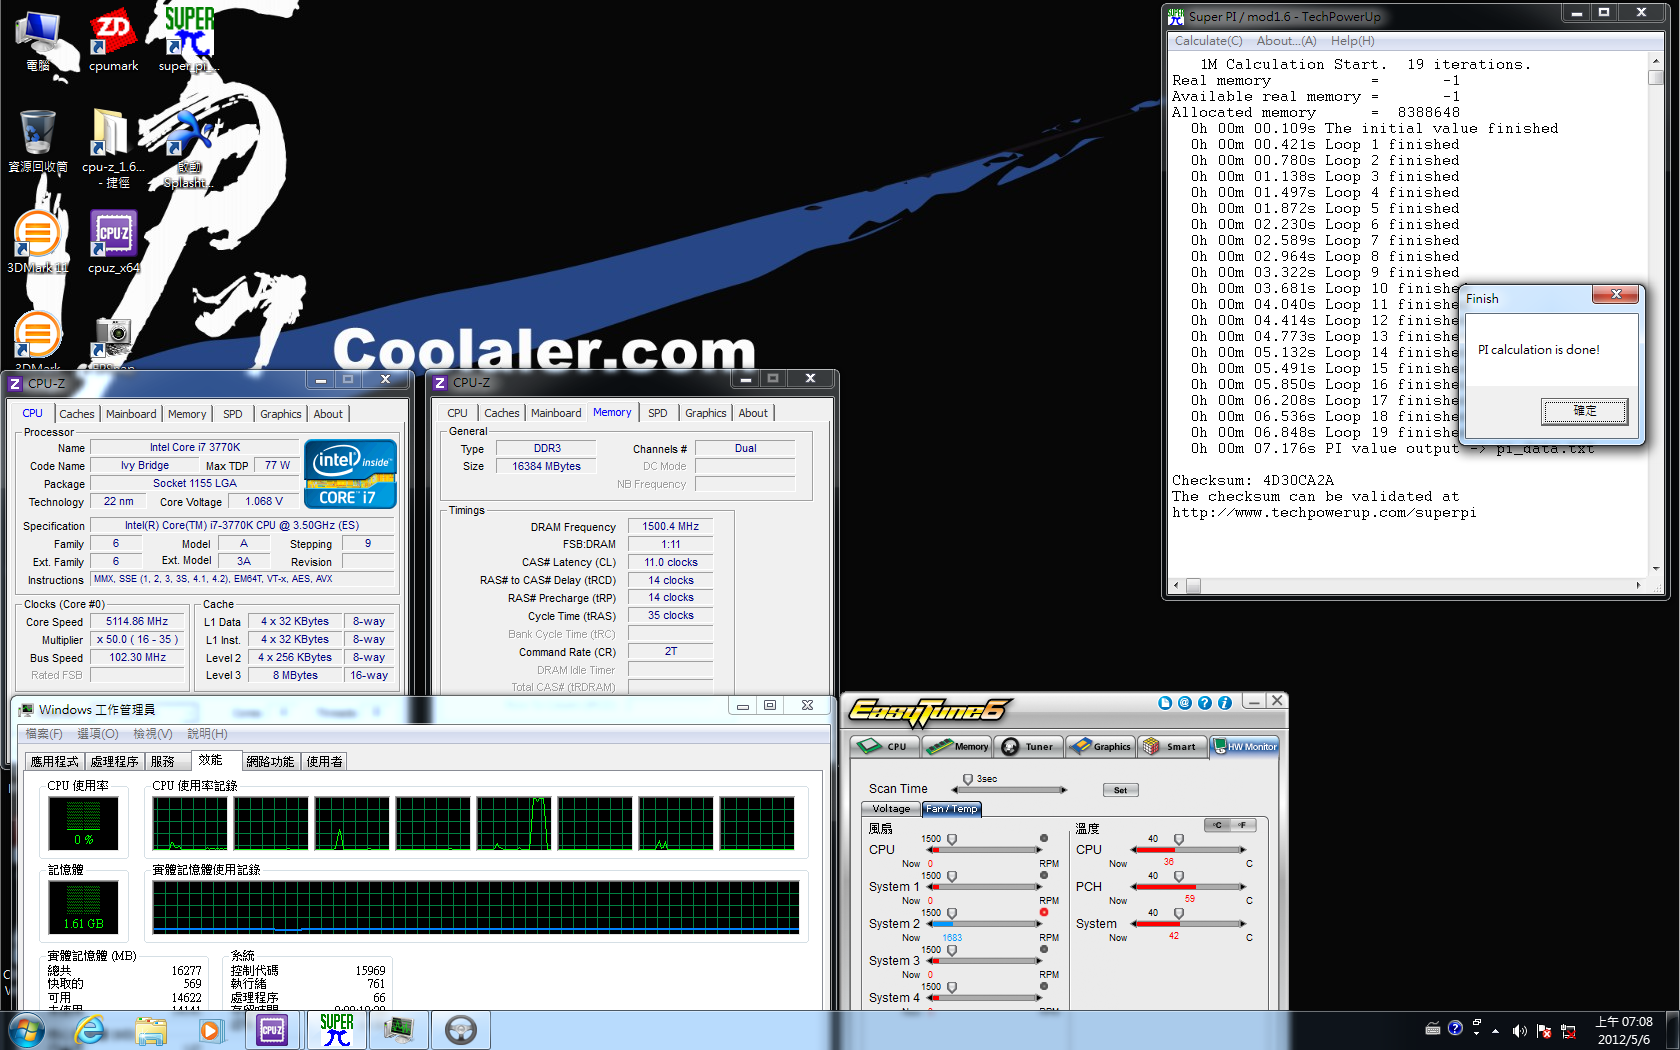This screenshot has width=1680, height=1050.
Task: Click Super PI scrollbar up arrow
Action: coord(1656,60)
